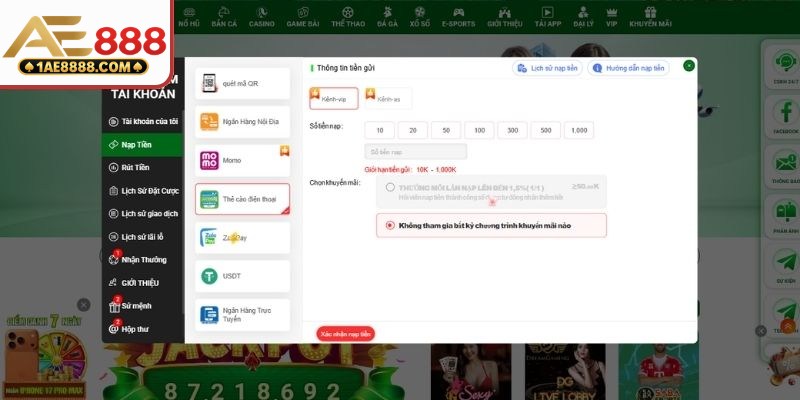Click the Jackpot banner
800x400 pixels.
coord(255,372)
